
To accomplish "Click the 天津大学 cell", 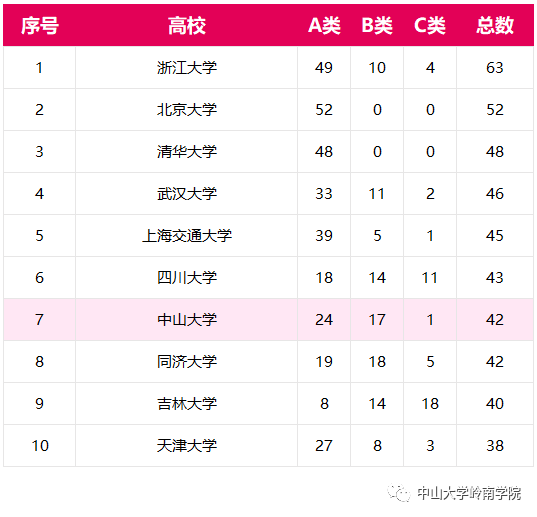I will tap(187, 446).
